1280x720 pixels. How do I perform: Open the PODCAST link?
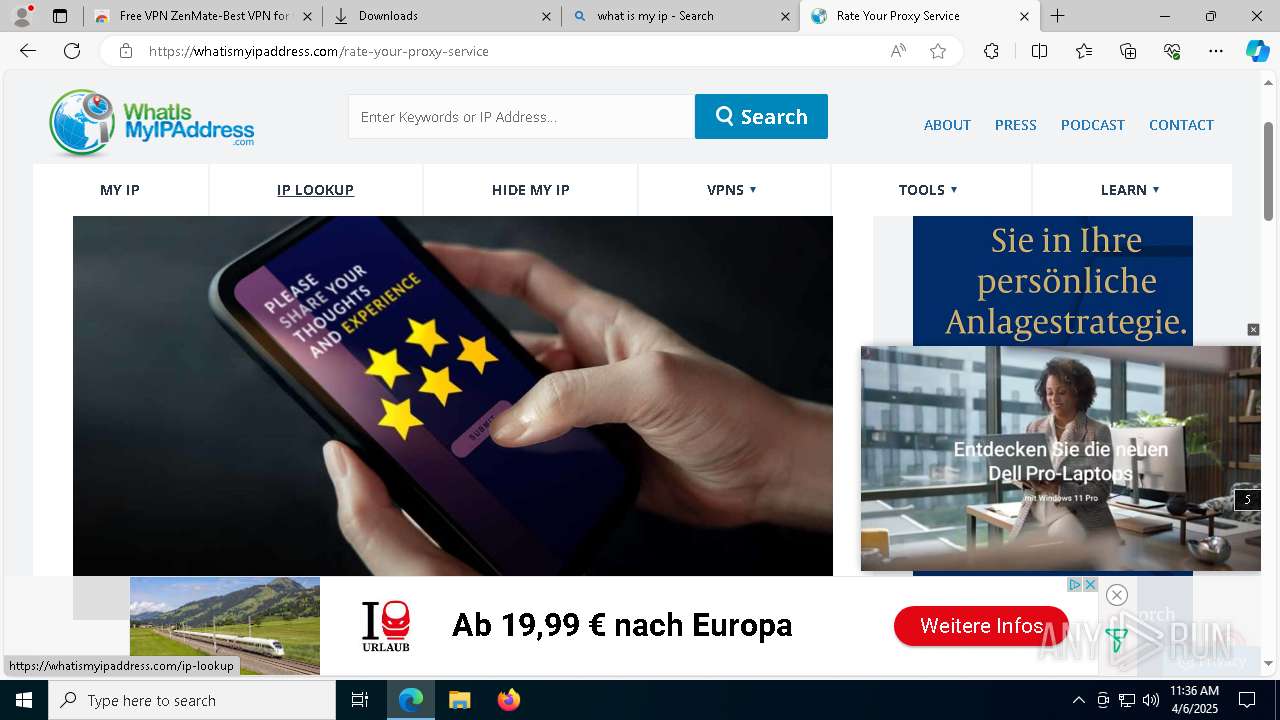click(1093, 125)
